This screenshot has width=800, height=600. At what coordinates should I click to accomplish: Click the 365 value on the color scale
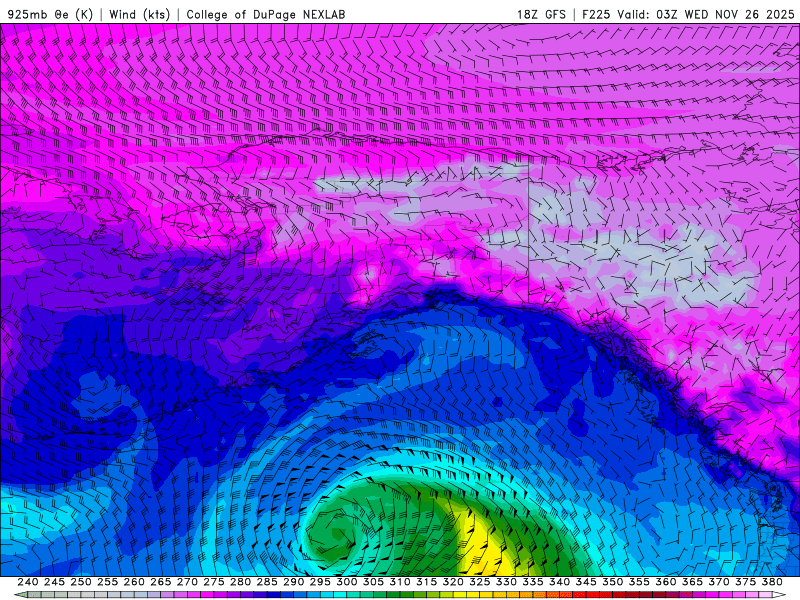pos(692,582)
